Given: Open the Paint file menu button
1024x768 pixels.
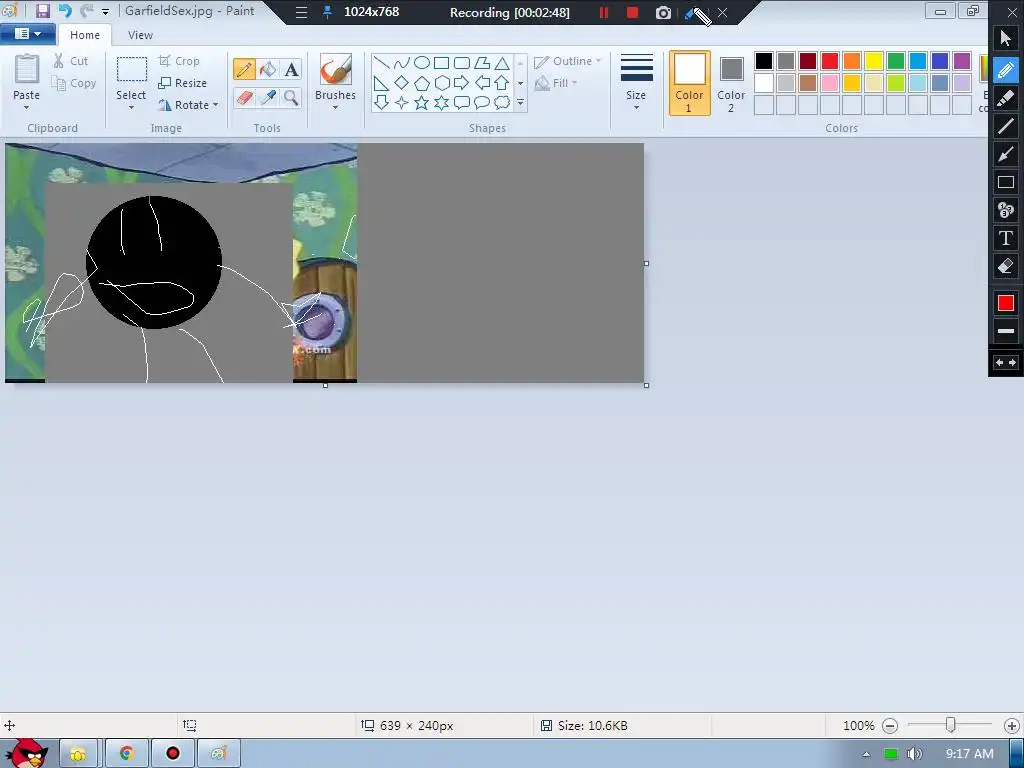Looking at the screenshot, I should tap(27, 33).
